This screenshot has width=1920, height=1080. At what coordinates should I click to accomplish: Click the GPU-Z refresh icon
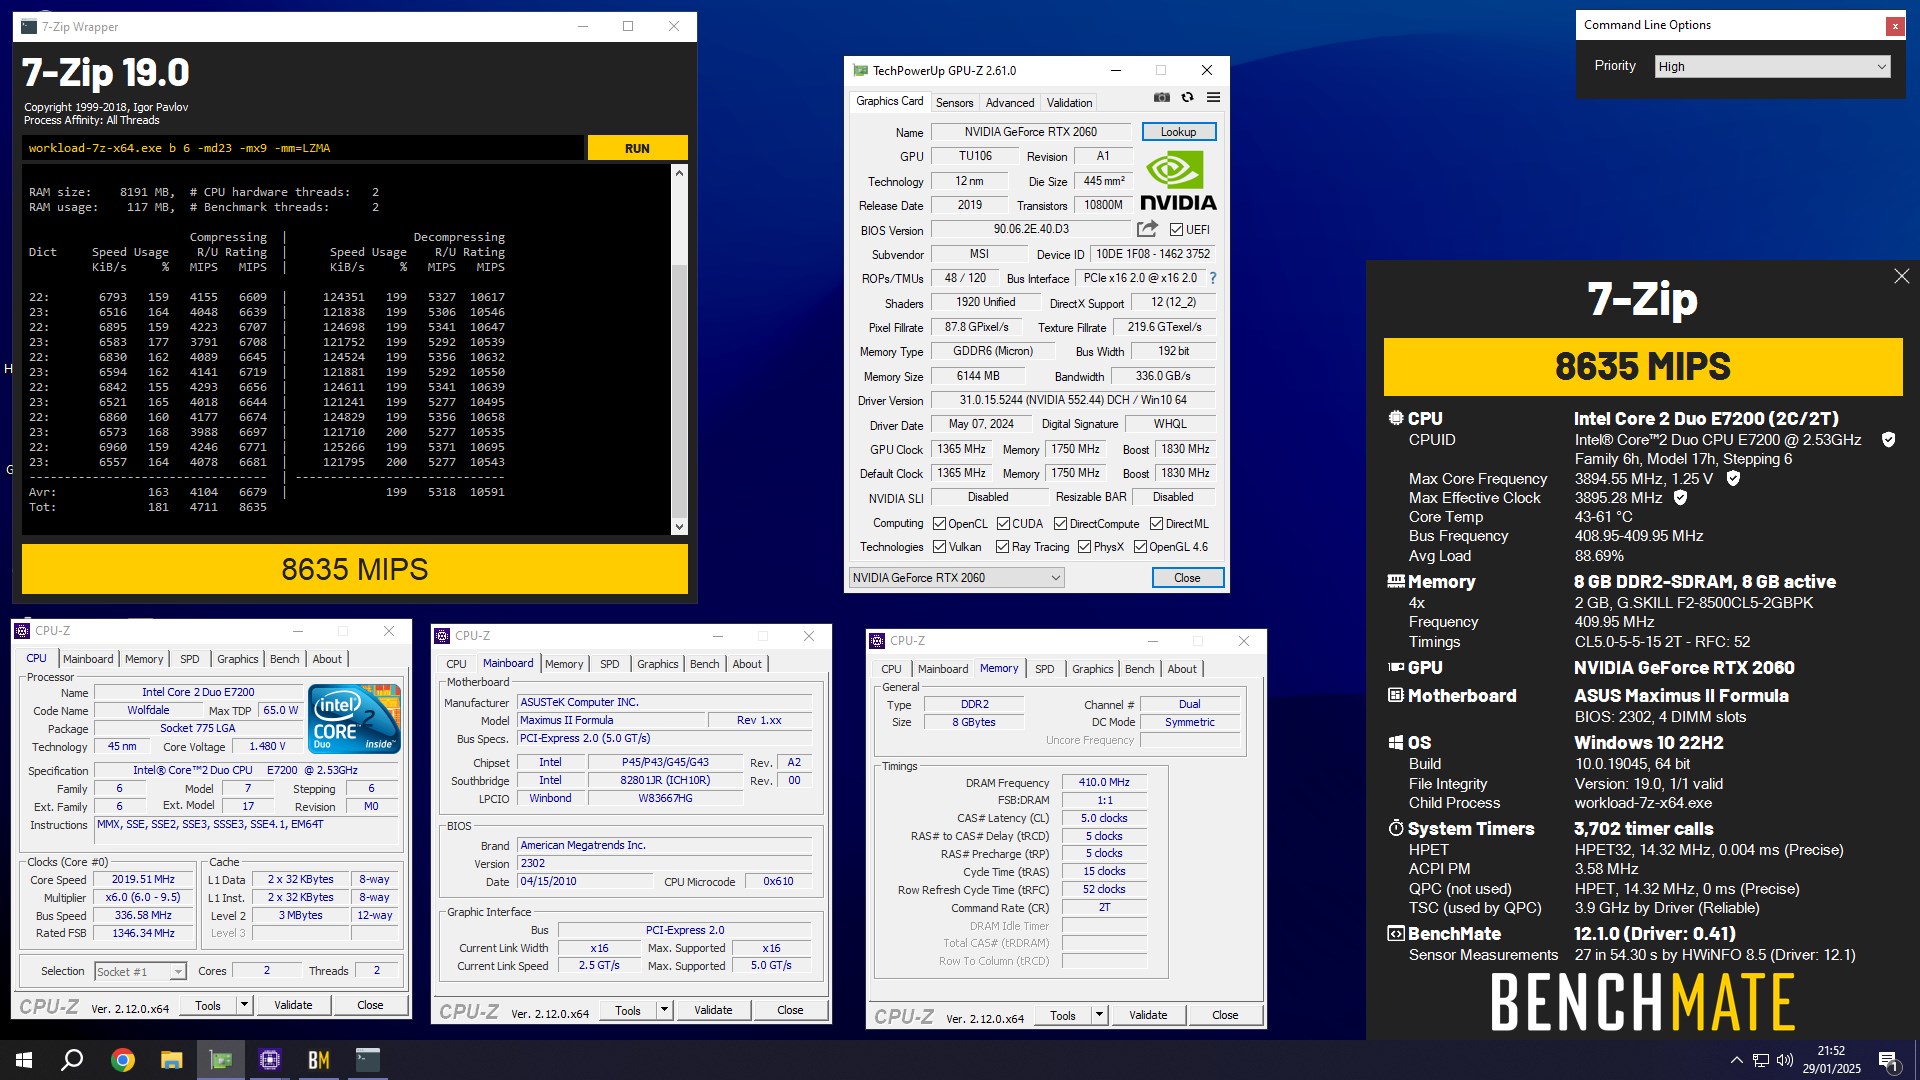[1187, 98]
